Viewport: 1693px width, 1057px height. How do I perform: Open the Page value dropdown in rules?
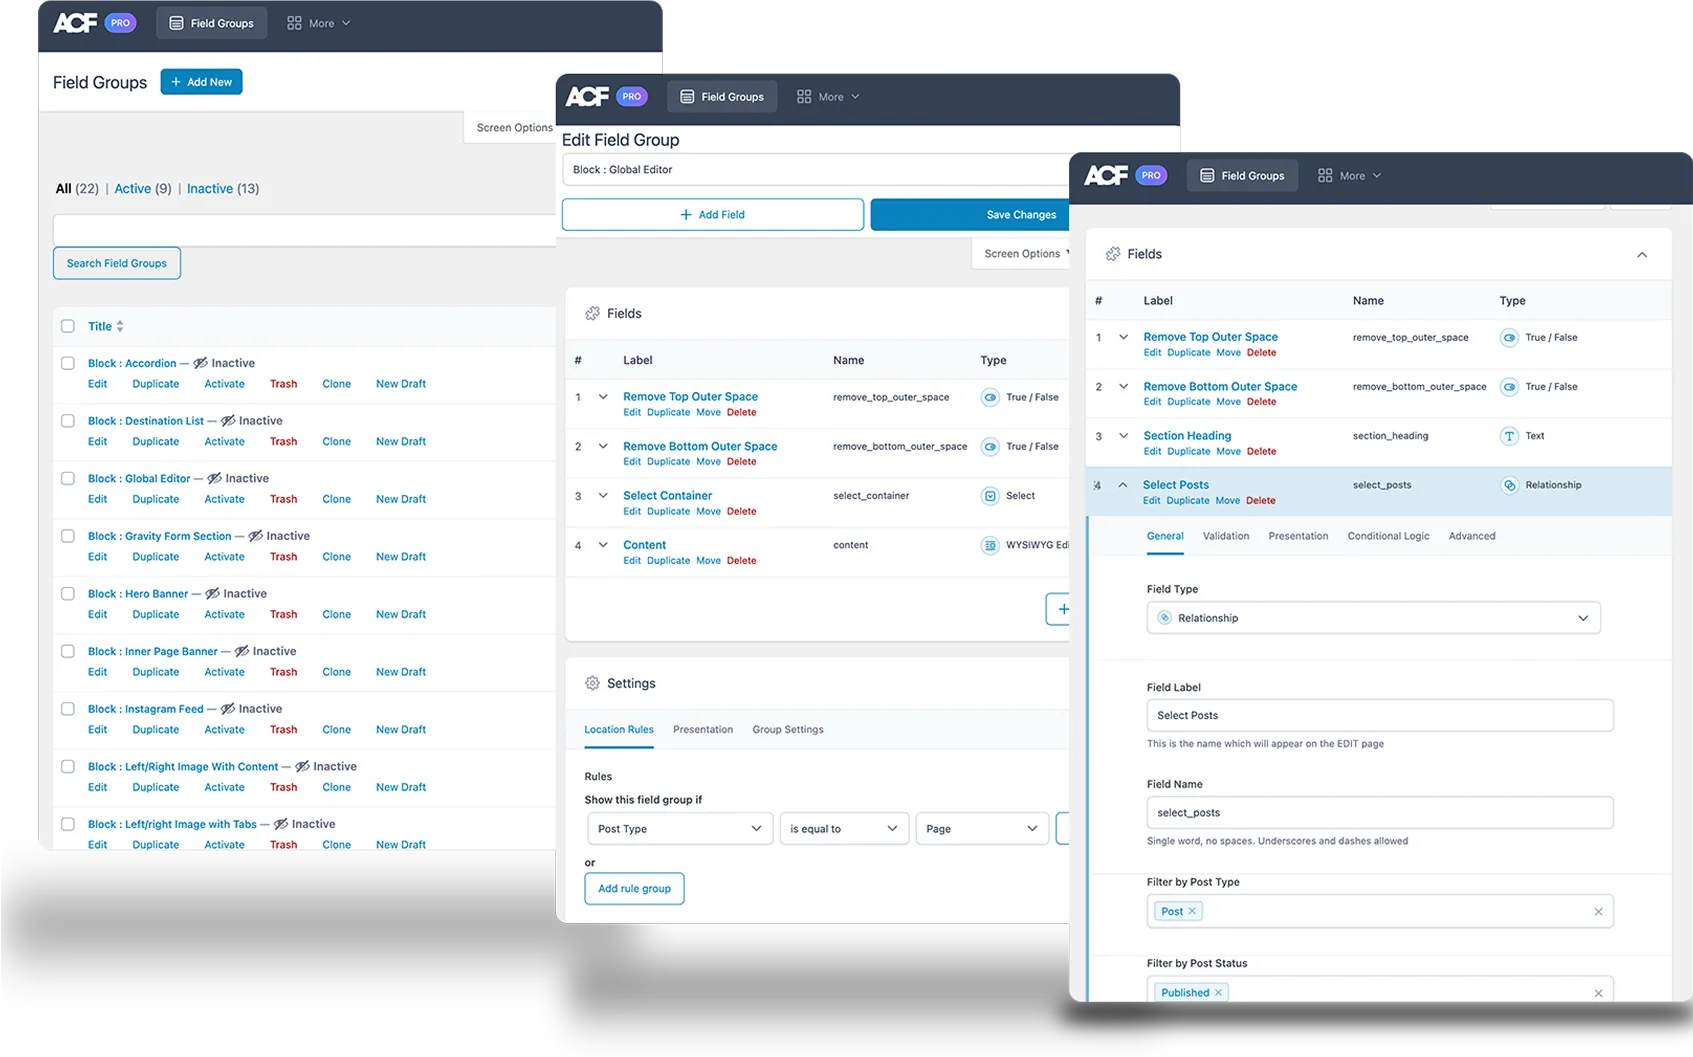[982, 829]
